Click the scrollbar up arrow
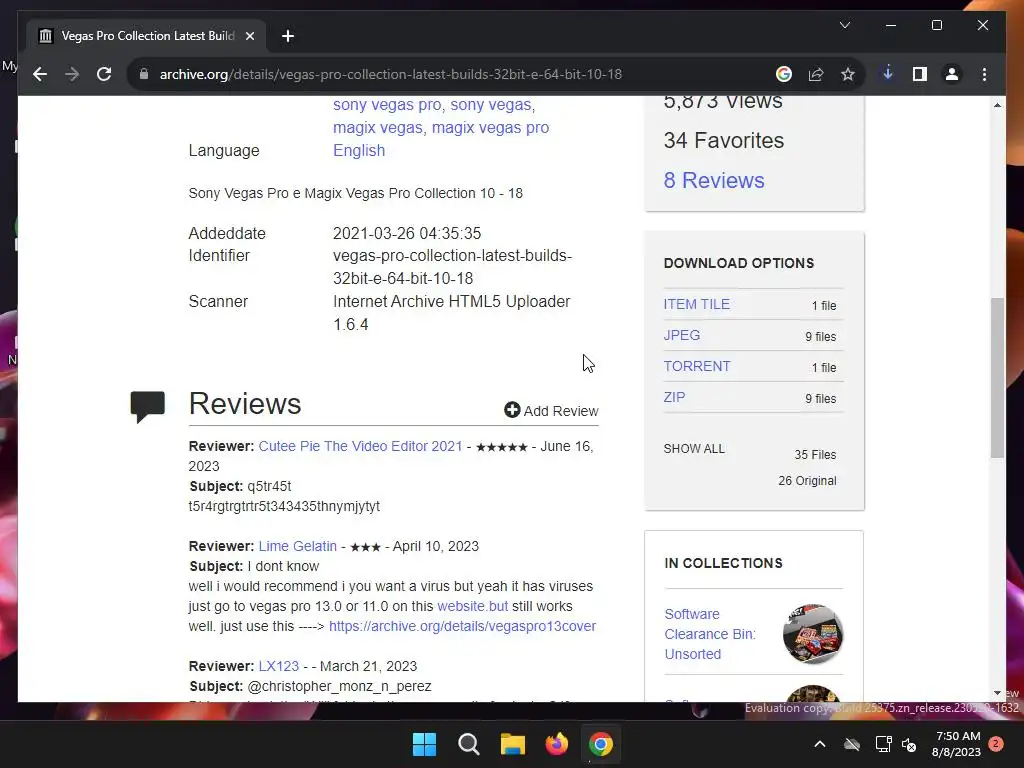Image resolution: width=1024 pixels, height=768 pixels. (x=997, y=105)
